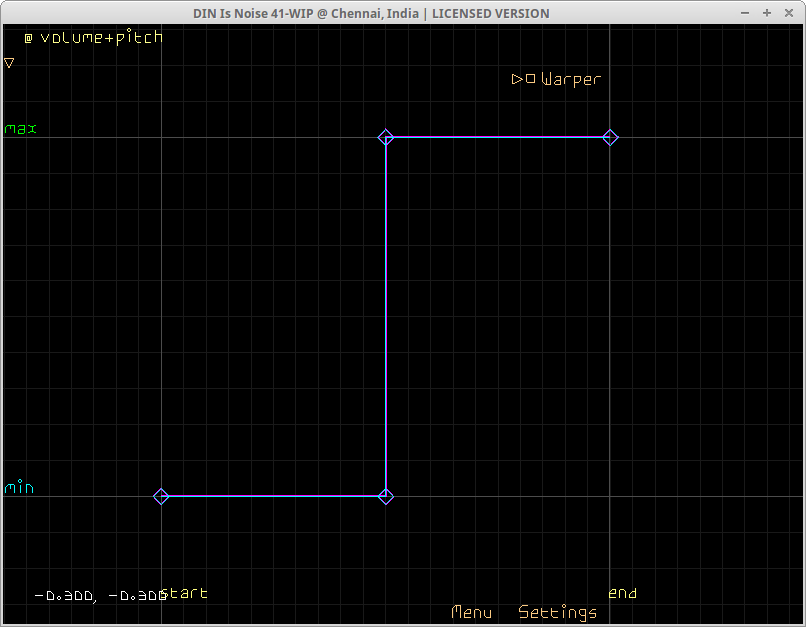806x627 pixels.
Task: Maximize the DIN Is Noise window
Action: 767,13
